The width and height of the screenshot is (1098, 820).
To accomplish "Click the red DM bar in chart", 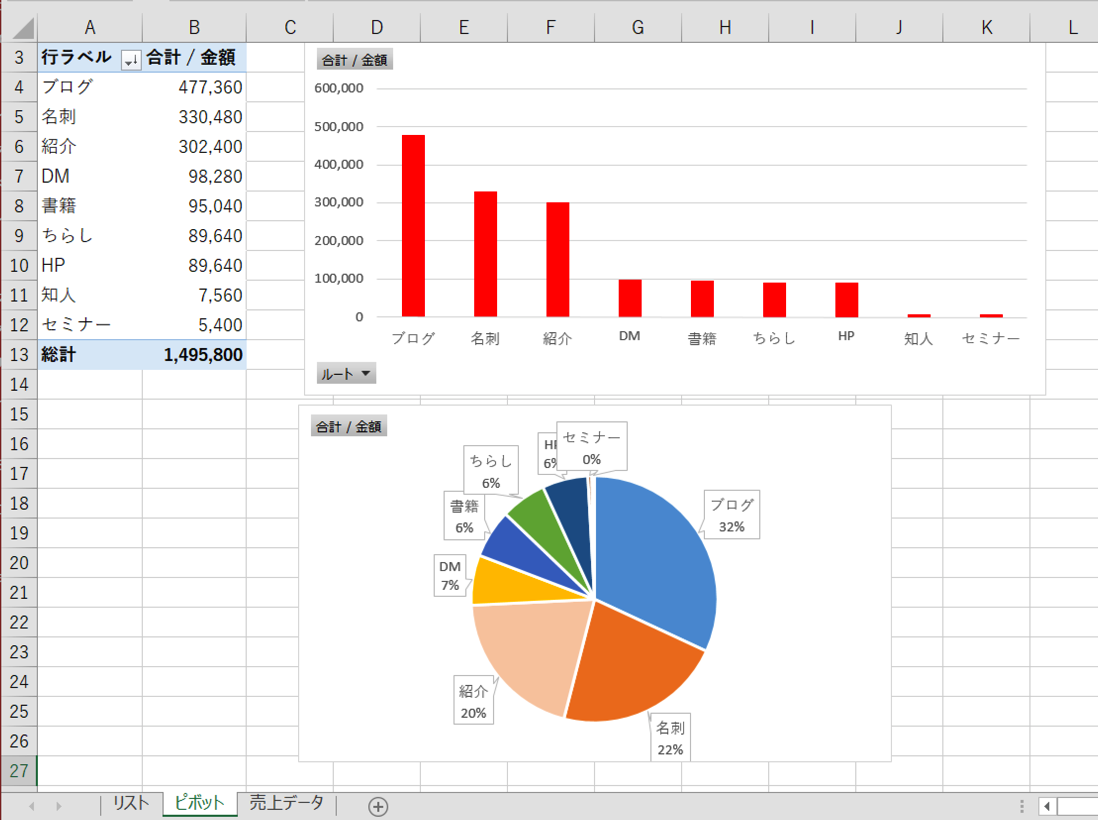I will (630, 298).
